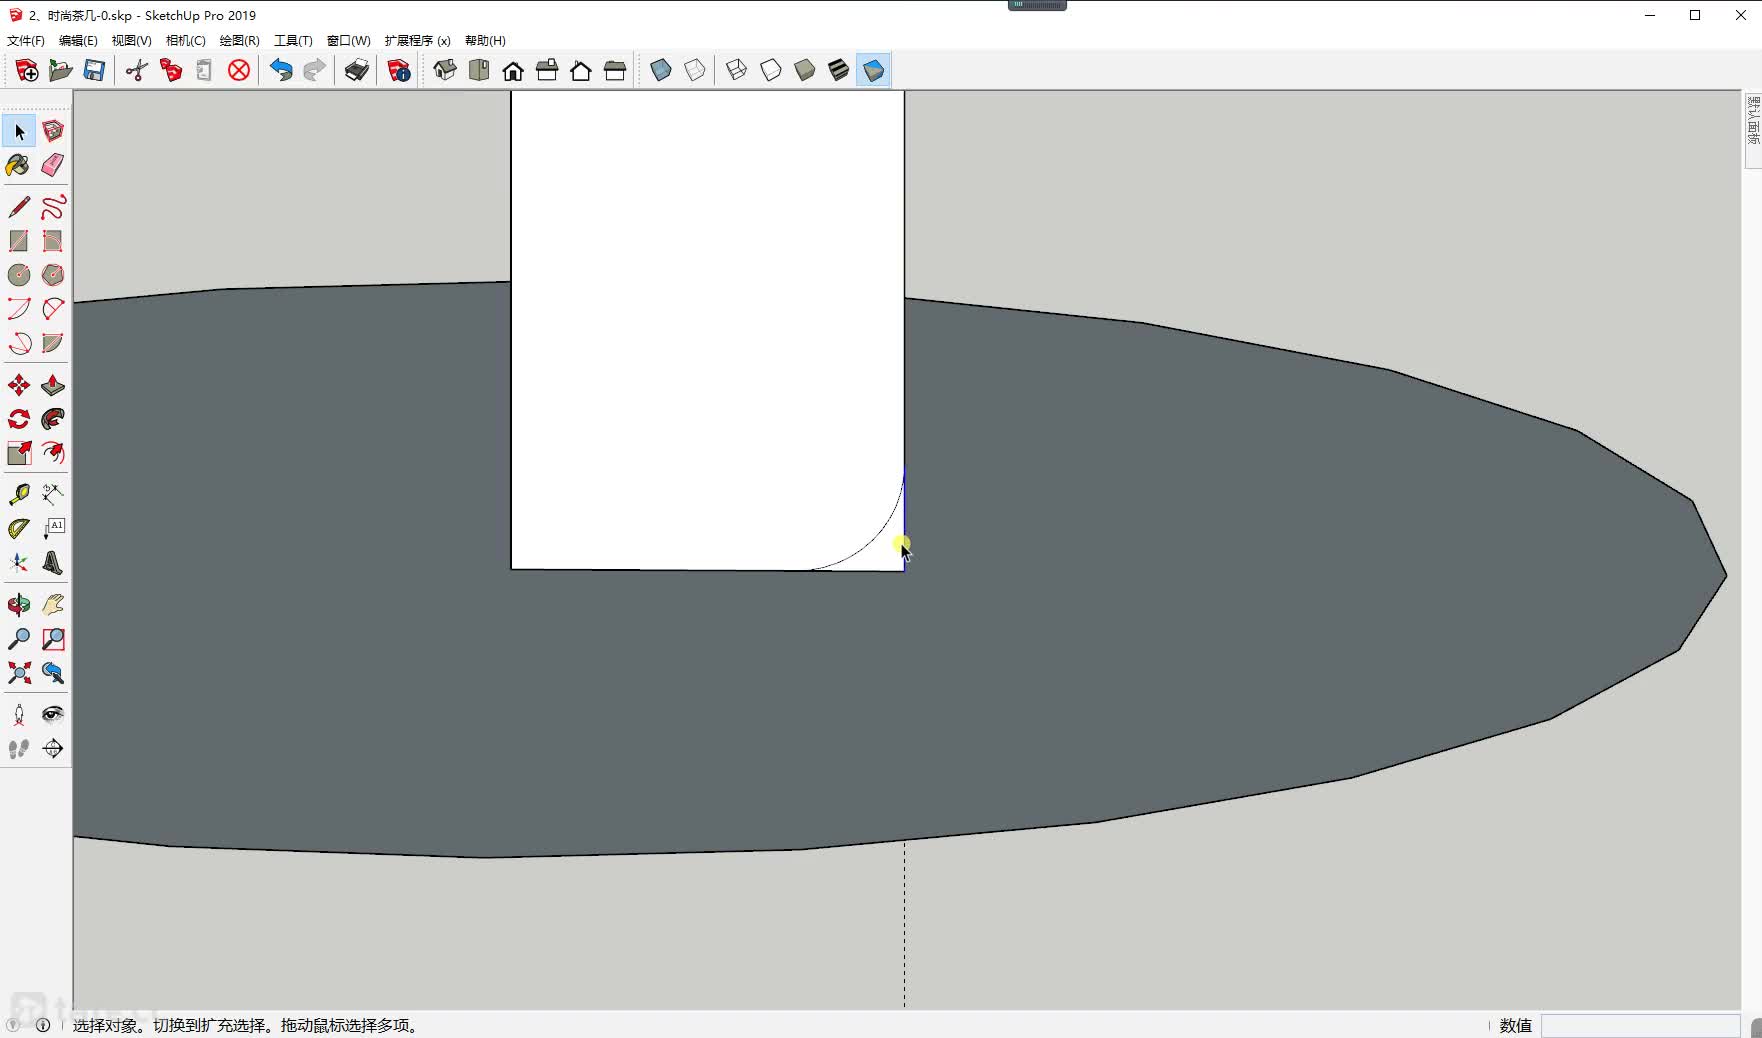
Task: Open Model Info icon
Action: (399, 70)
